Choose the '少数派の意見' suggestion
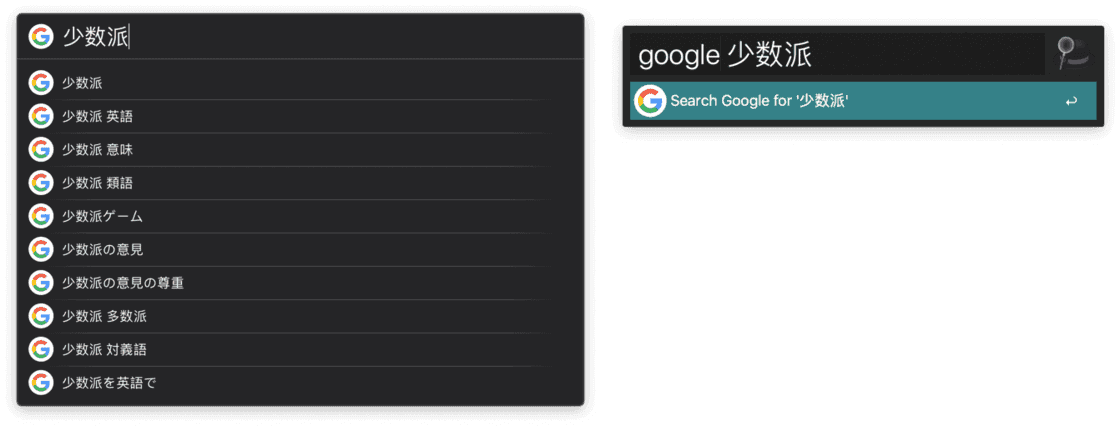 click(x=300, y=249)
